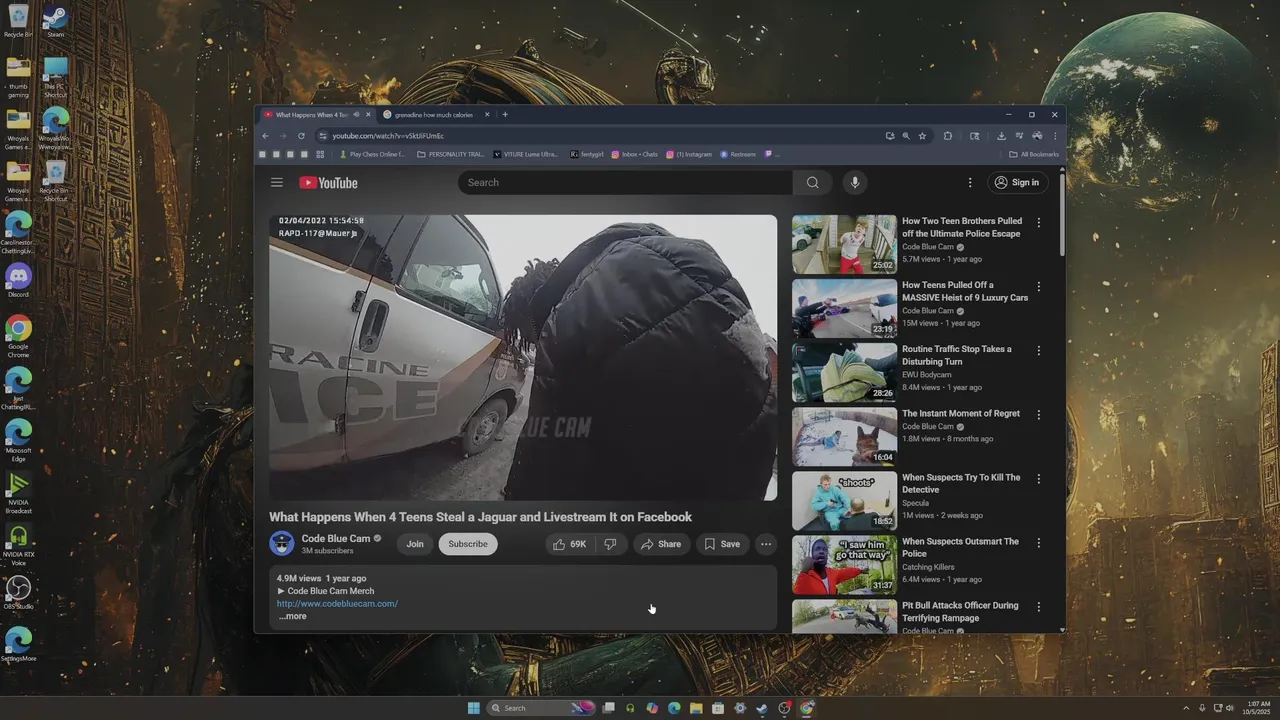Open options for 'Routine Traffic Stop' video
Screen dimensions: 1280x720
click(x=1038, y=351)
